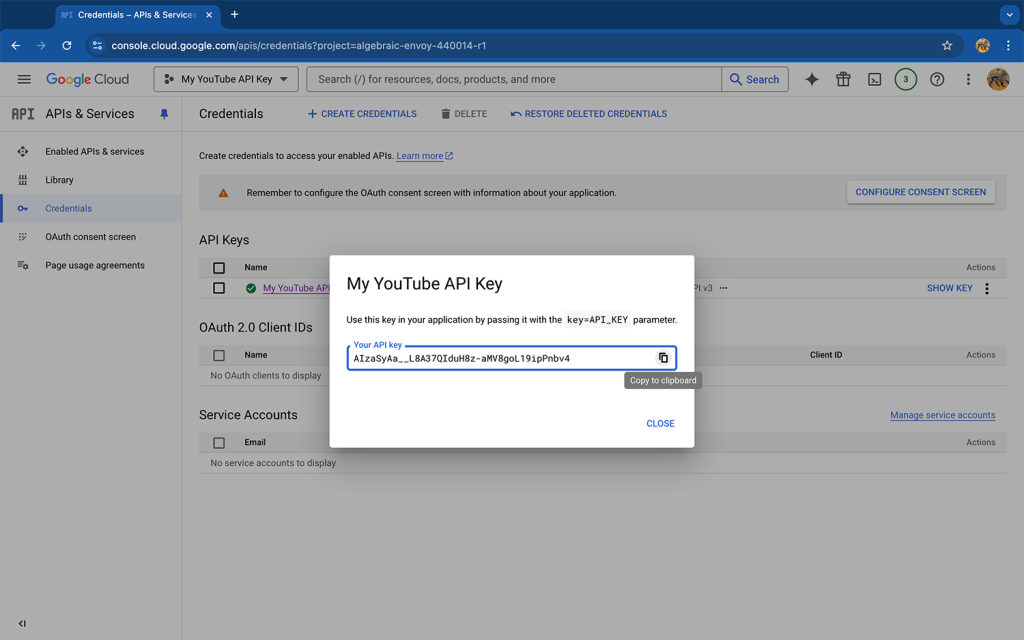Screen dimensions: 1024x640
Task: Close the My YouTube API Key dialog
Action: [x=660, y=423]
